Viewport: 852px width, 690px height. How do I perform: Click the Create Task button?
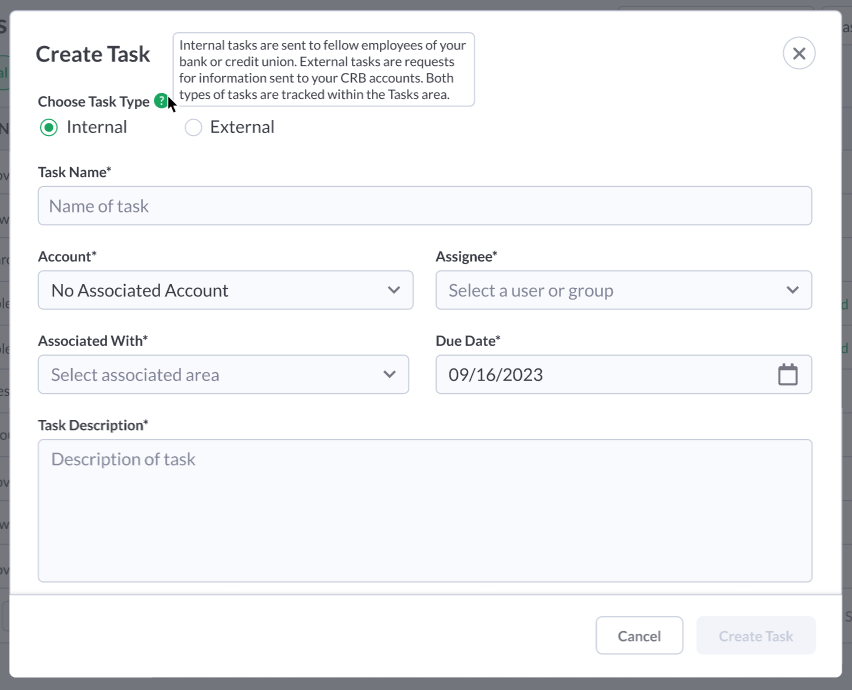[x=755, y=635]
